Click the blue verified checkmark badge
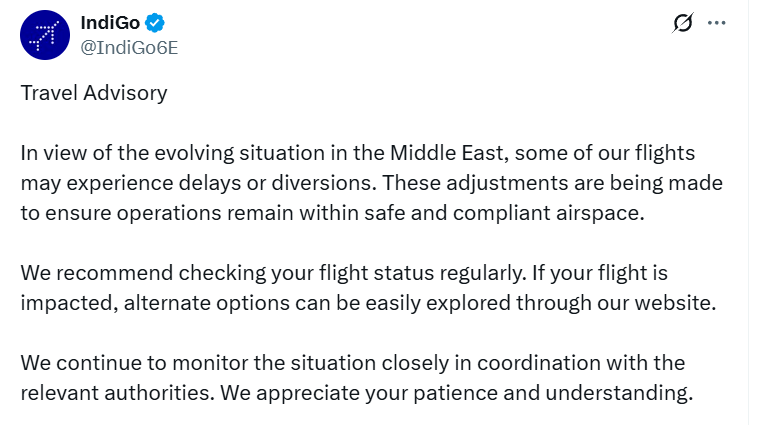The image size is (758, 425). coord(153,24)
